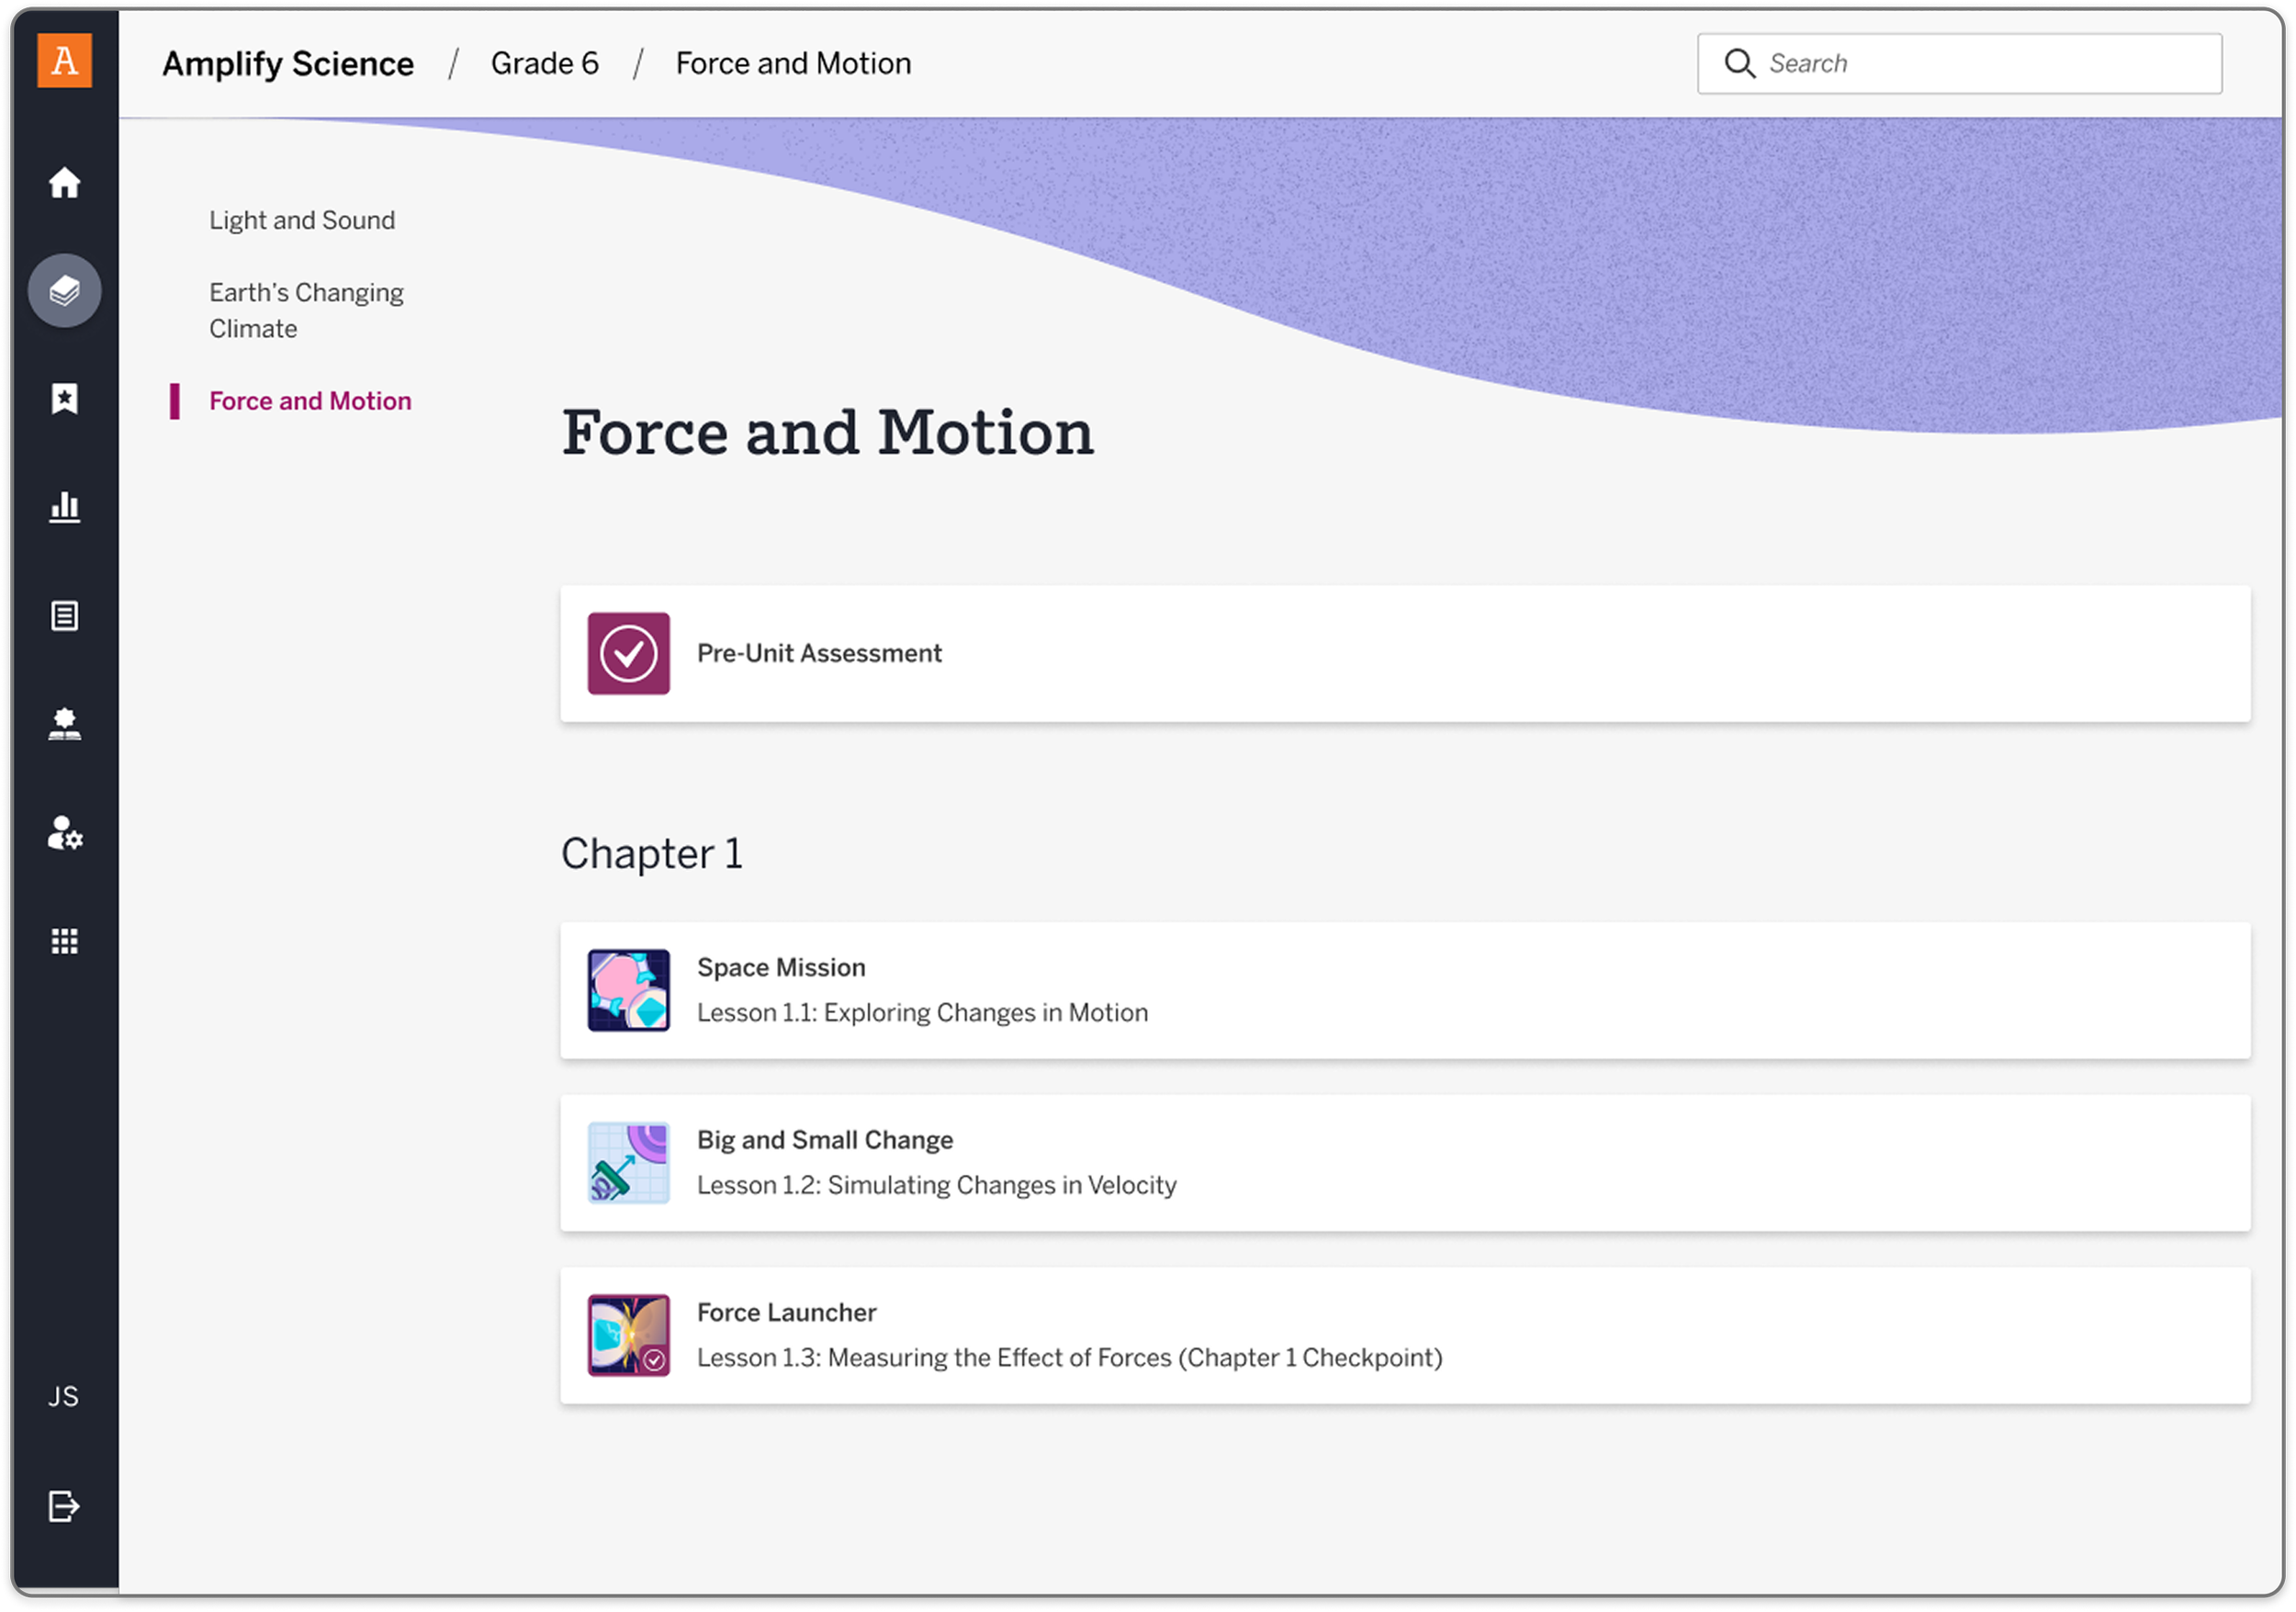The width and height of the screenshot is (2296, 1612).
Task: Open the person-with-book sidebar icon
Action: [x=65, y=724]
